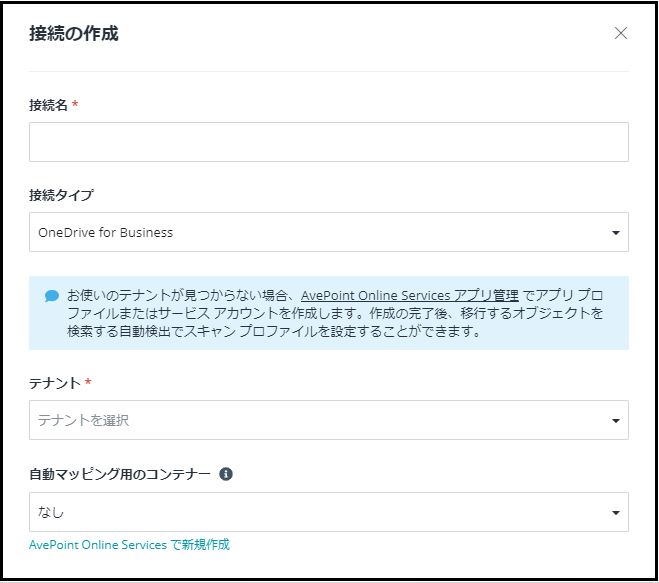Click the 接続の作成 dialog title

74,33
